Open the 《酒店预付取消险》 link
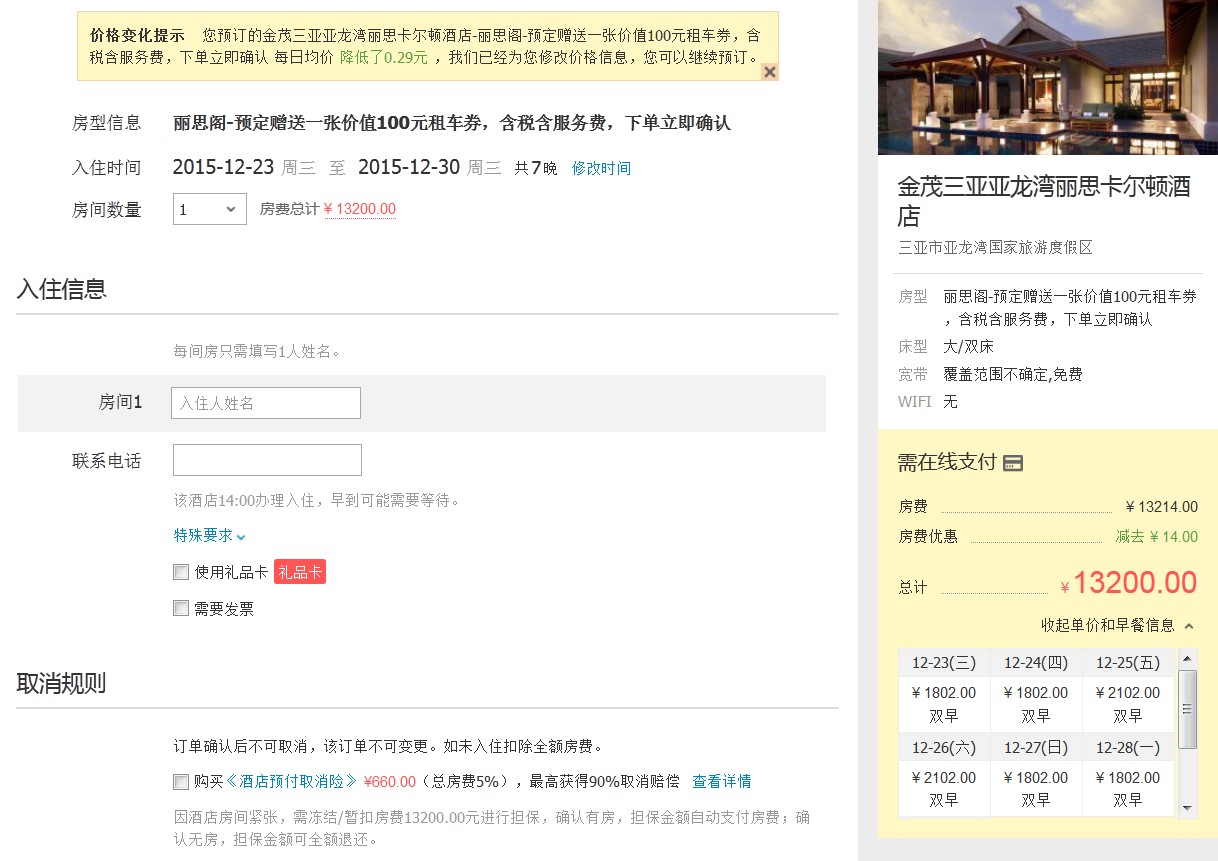1218x861 pixels. click(291, 781)
